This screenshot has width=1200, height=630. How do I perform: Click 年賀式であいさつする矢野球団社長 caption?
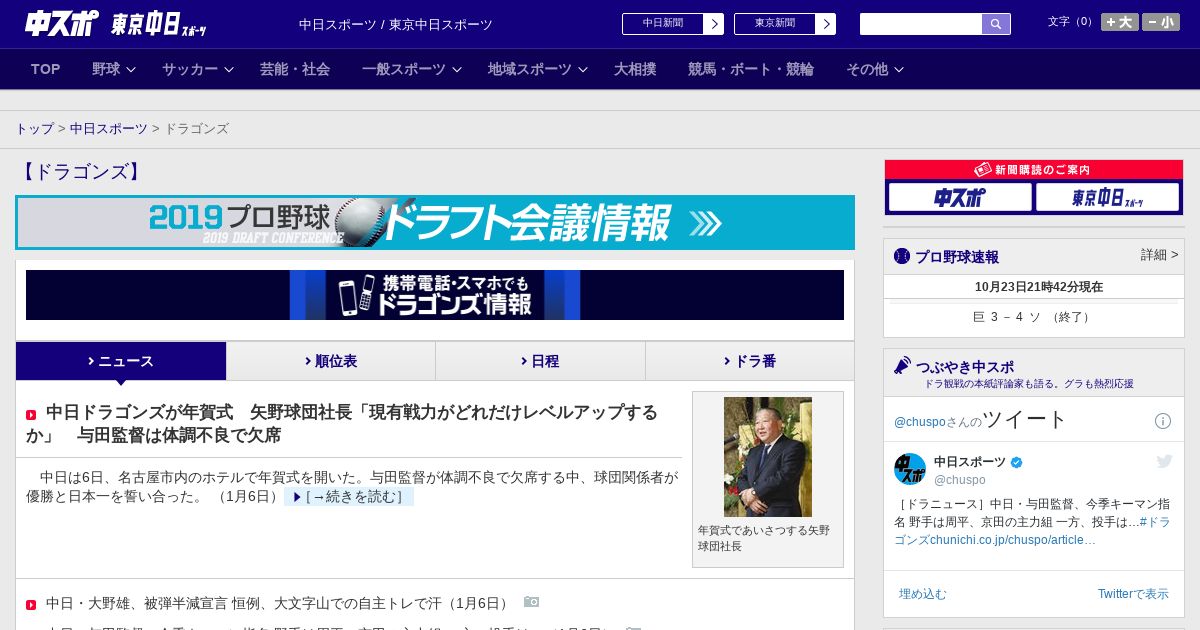coord(764,538)
